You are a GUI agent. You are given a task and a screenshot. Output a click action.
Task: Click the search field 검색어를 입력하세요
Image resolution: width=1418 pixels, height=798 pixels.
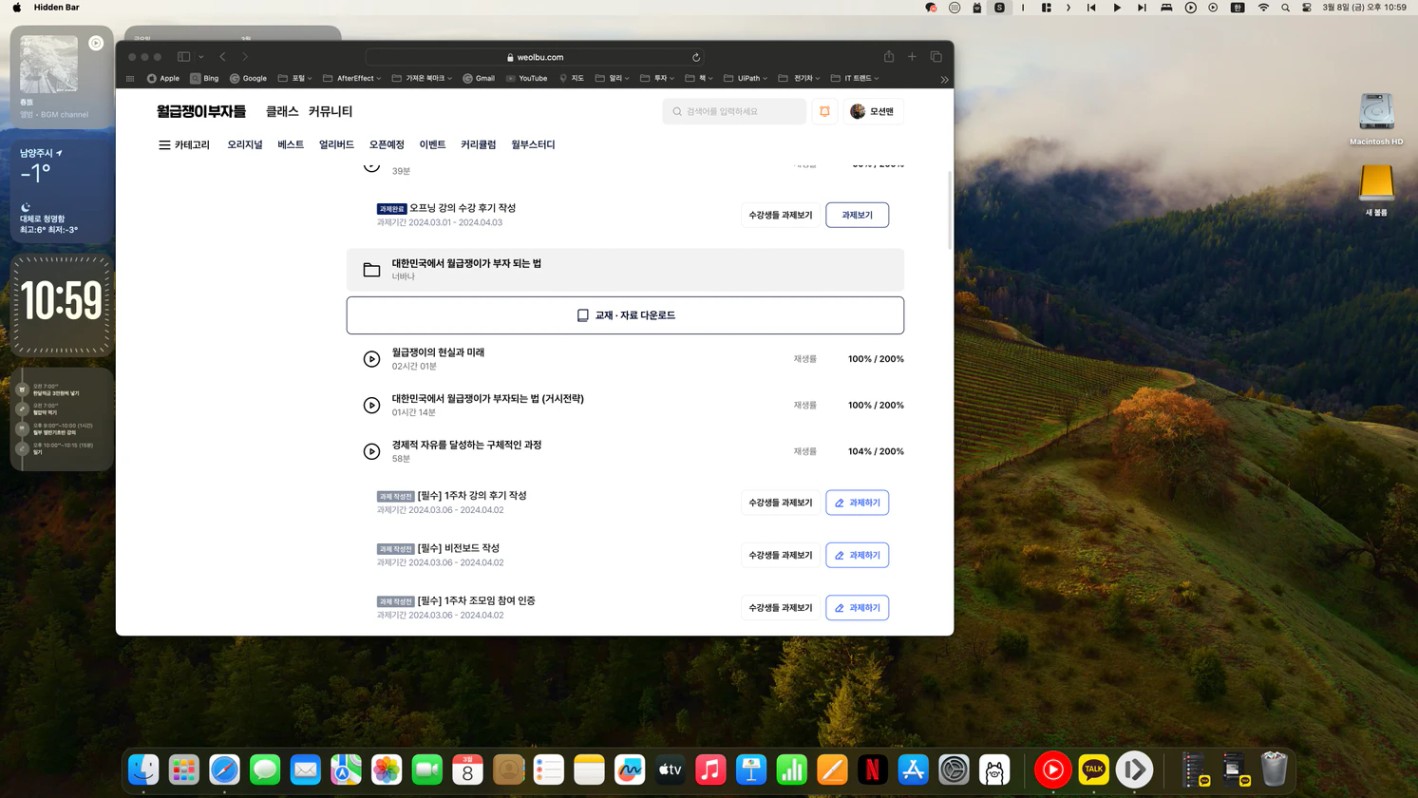click(x=734, y=112)
